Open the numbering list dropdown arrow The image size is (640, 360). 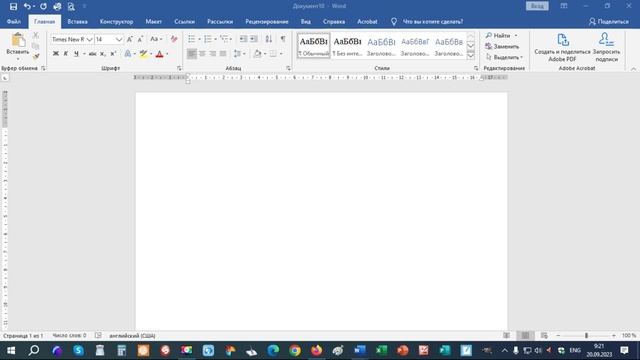point(216,39)
